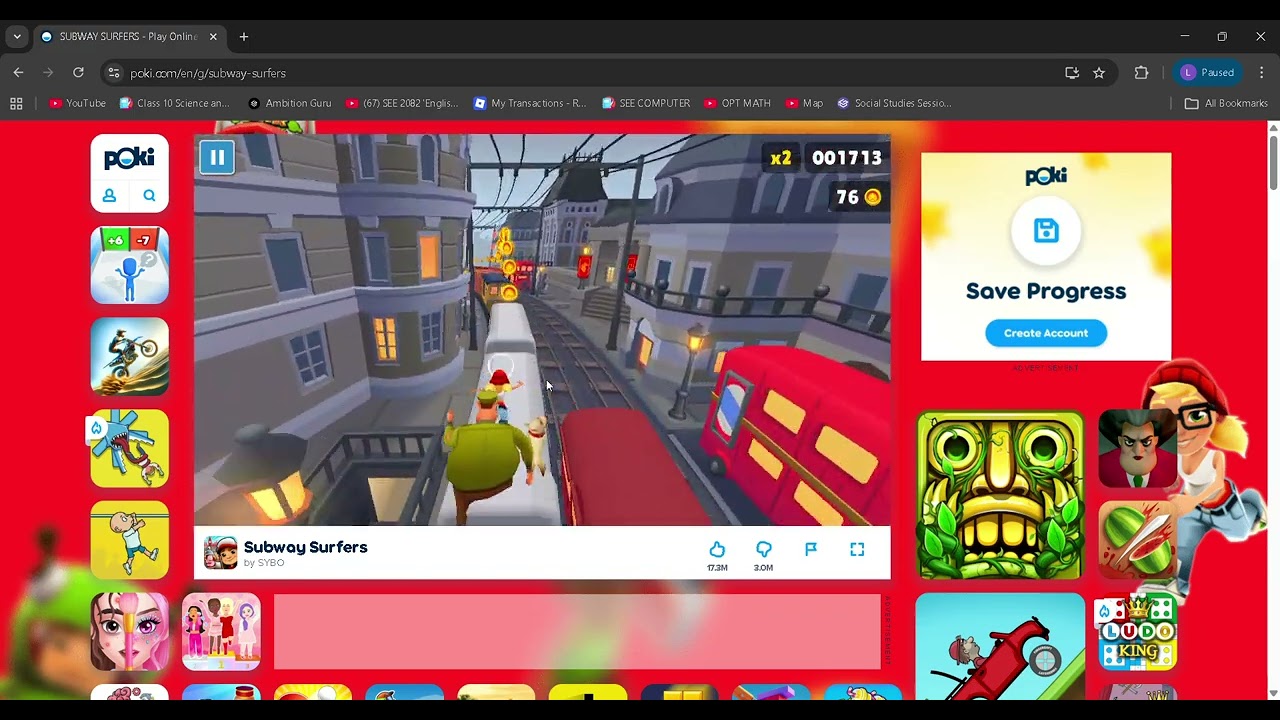
Task: Open the Fruit Ninja game thumbnail
Action: click(1137, 540)
